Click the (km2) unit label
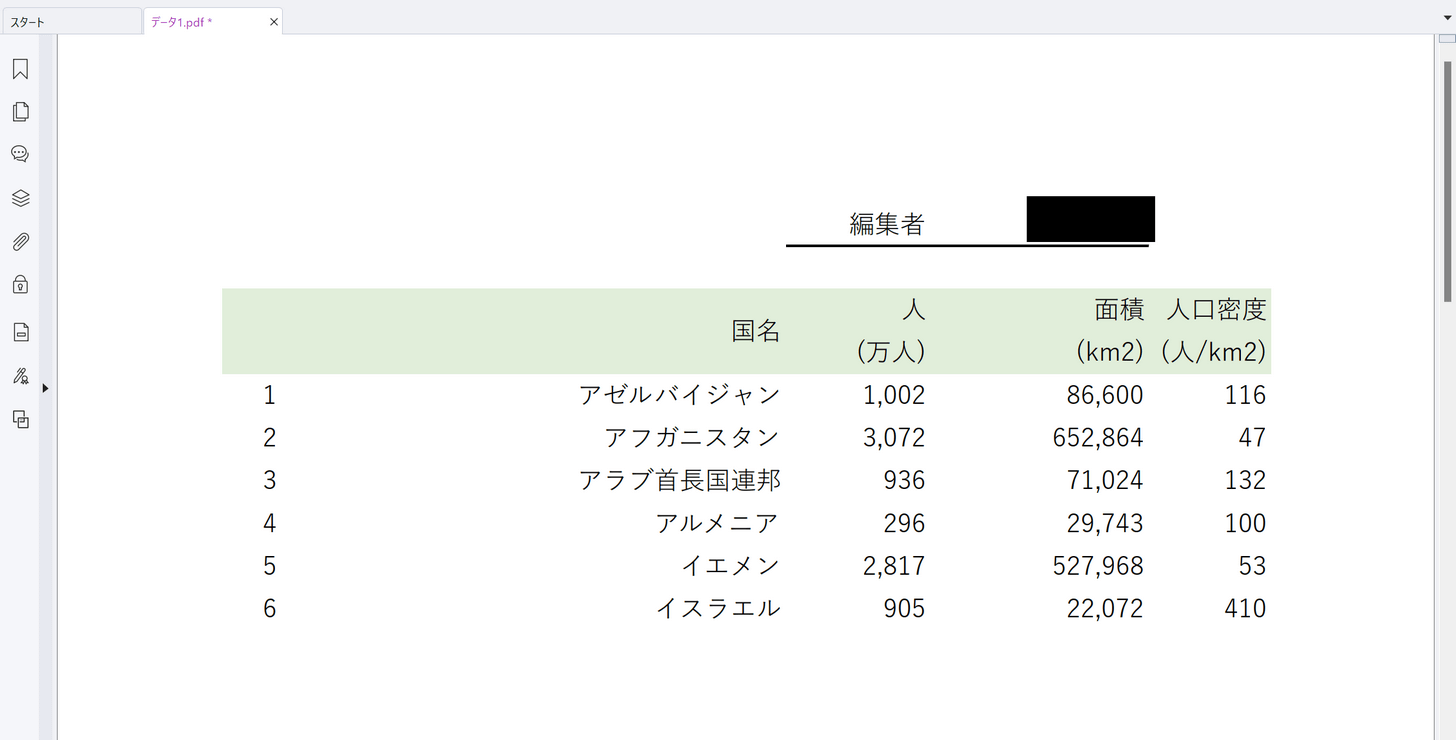The width and height of the screenshot is (1456, 740). [x=1109, y=352]
